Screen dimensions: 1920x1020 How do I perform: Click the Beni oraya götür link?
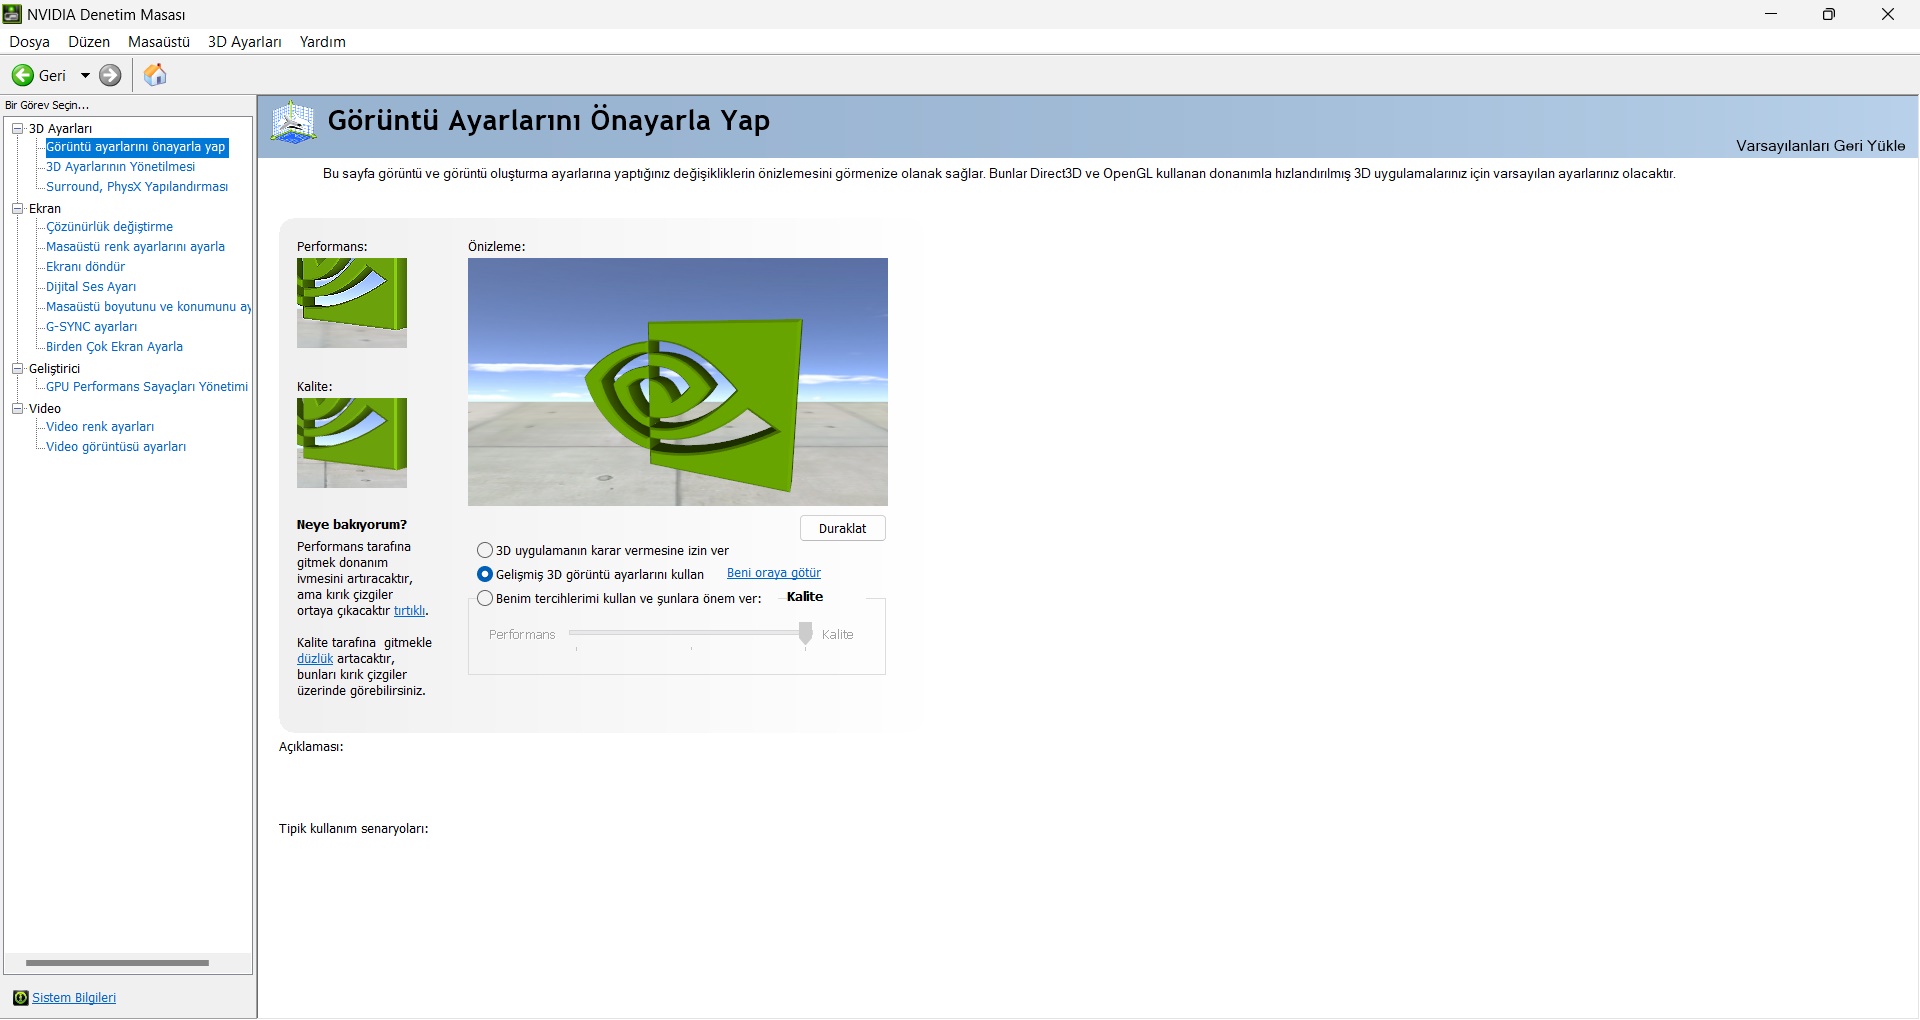coord(774,573)
